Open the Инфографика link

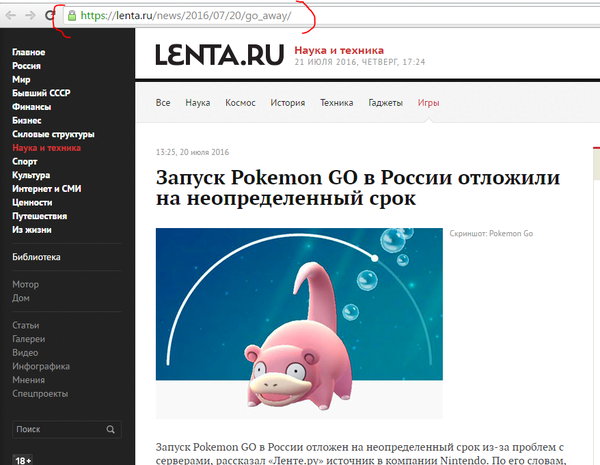41,367
